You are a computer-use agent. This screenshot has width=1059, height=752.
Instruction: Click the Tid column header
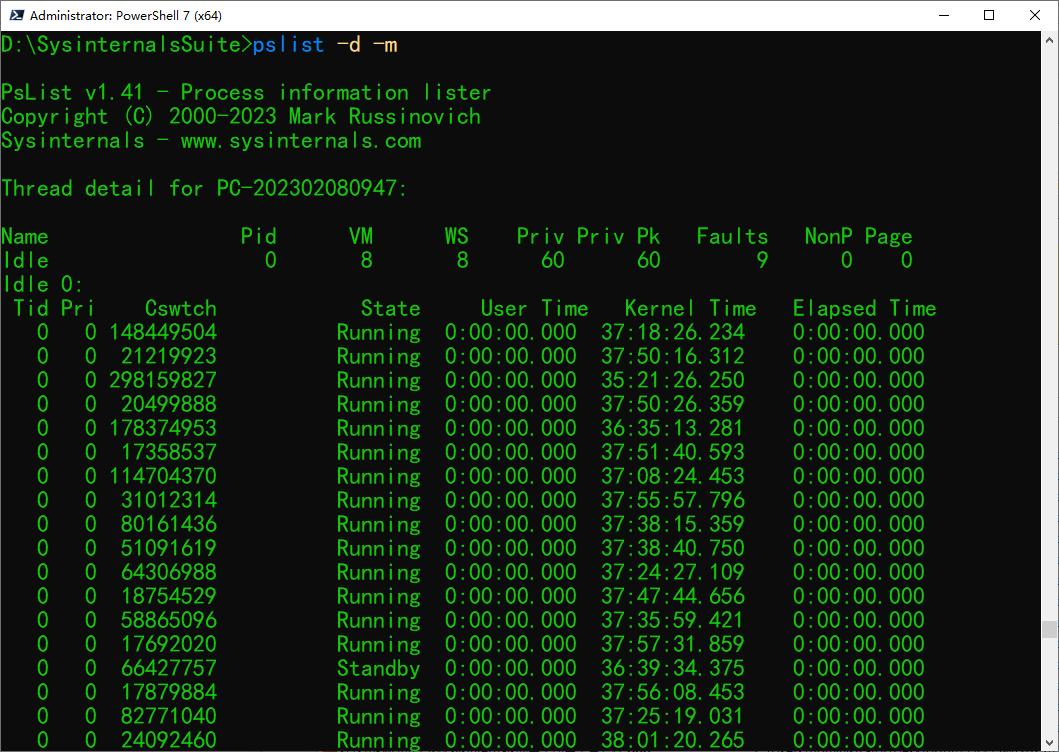31,308
